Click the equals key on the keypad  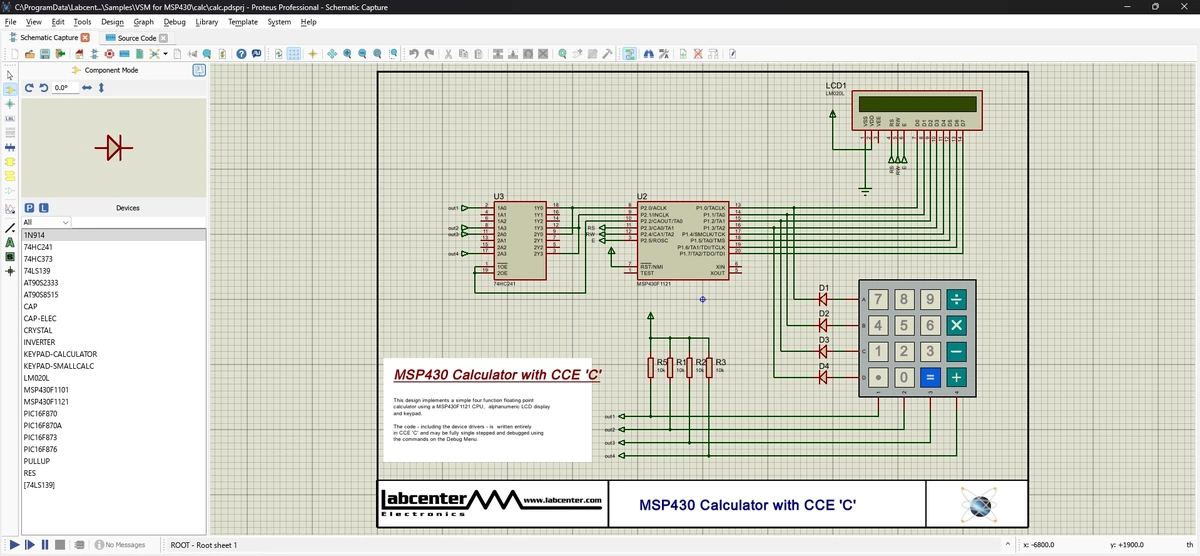[930, 377]
